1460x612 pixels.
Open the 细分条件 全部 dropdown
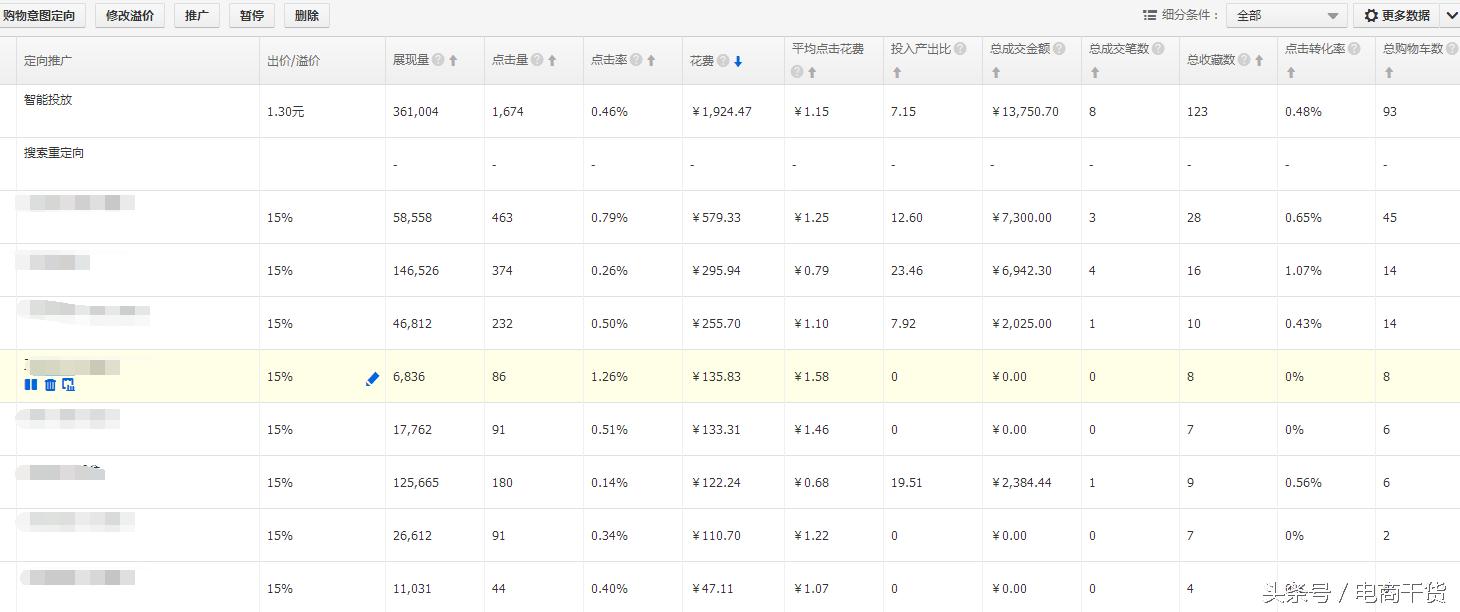click(x=1287, y=16)
